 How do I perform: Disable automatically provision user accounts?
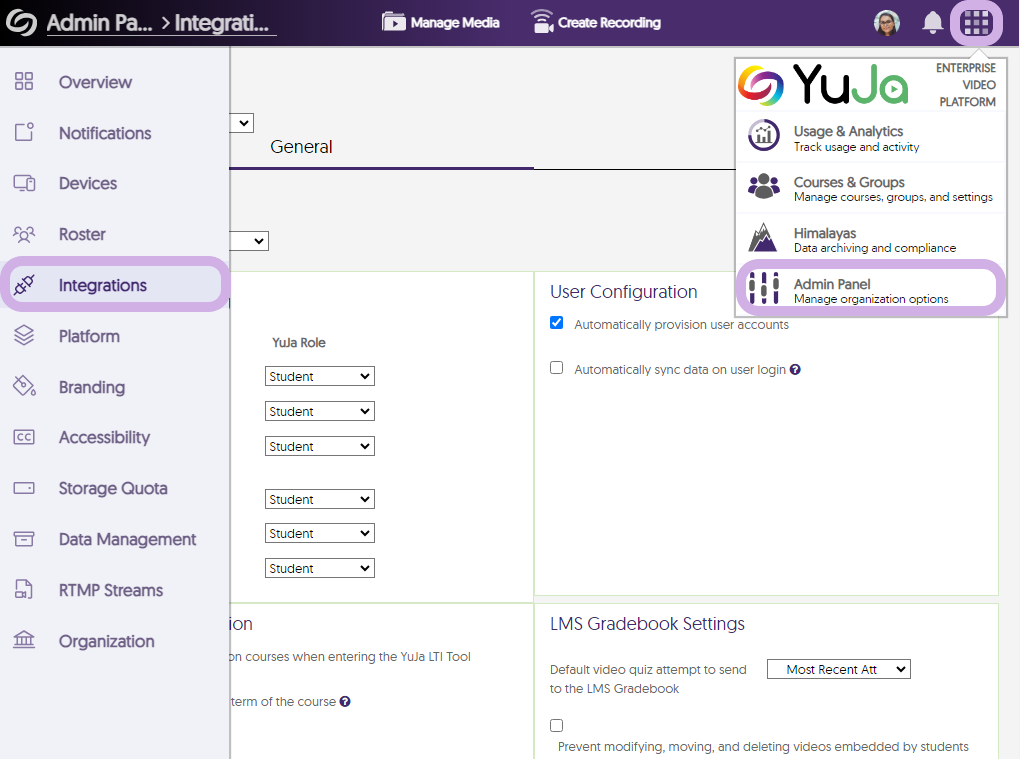click(557, 323)
